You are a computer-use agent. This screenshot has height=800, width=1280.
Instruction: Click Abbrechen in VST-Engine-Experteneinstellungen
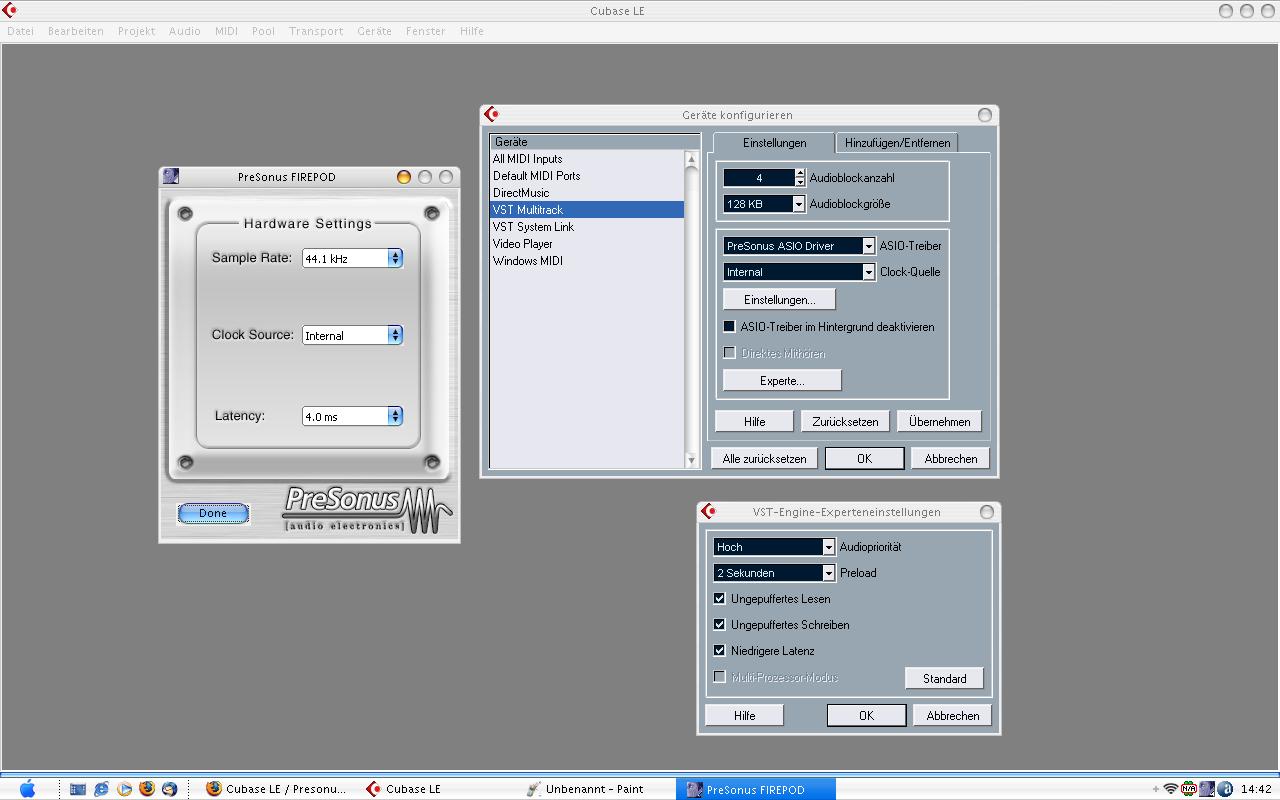(952, 715)
